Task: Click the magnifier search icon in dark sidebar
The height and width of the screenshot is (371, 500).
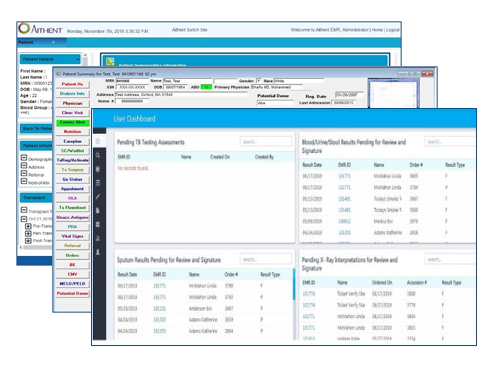Action: (x=98, y=155)
